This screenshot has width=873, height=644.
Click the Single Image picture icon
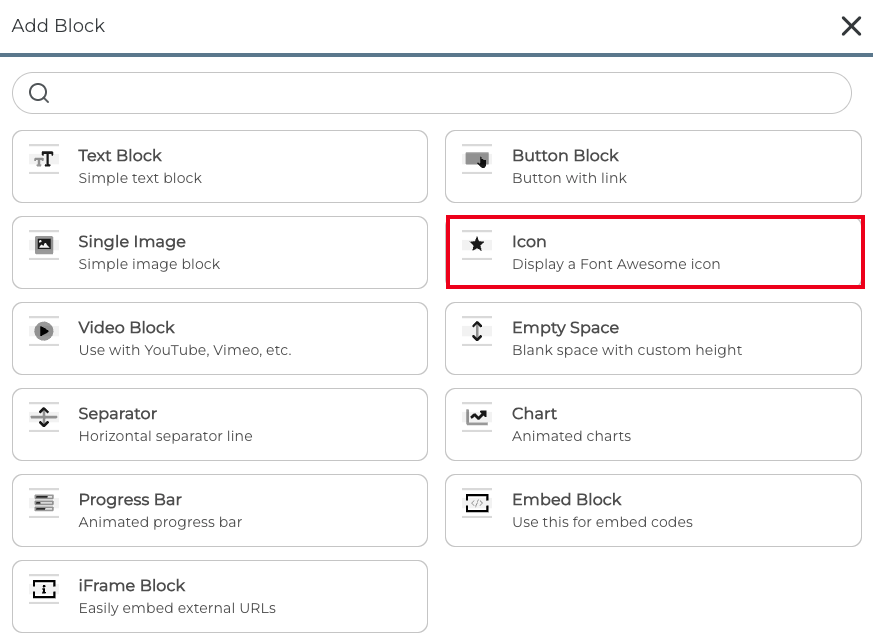click(x=44, y=245)
